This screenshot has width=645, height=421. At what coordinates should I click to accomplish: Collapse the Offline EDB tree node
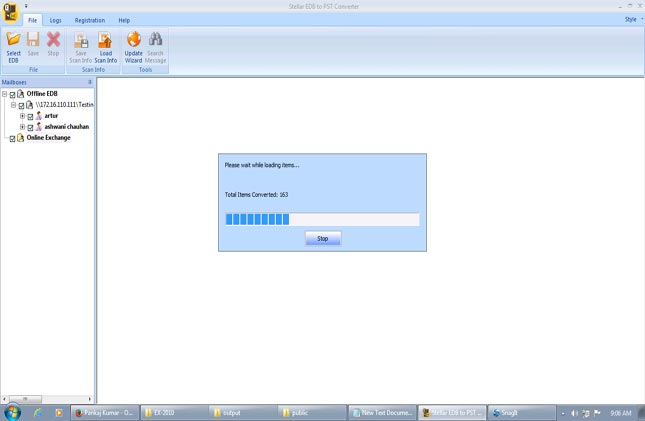coord(5,94)
